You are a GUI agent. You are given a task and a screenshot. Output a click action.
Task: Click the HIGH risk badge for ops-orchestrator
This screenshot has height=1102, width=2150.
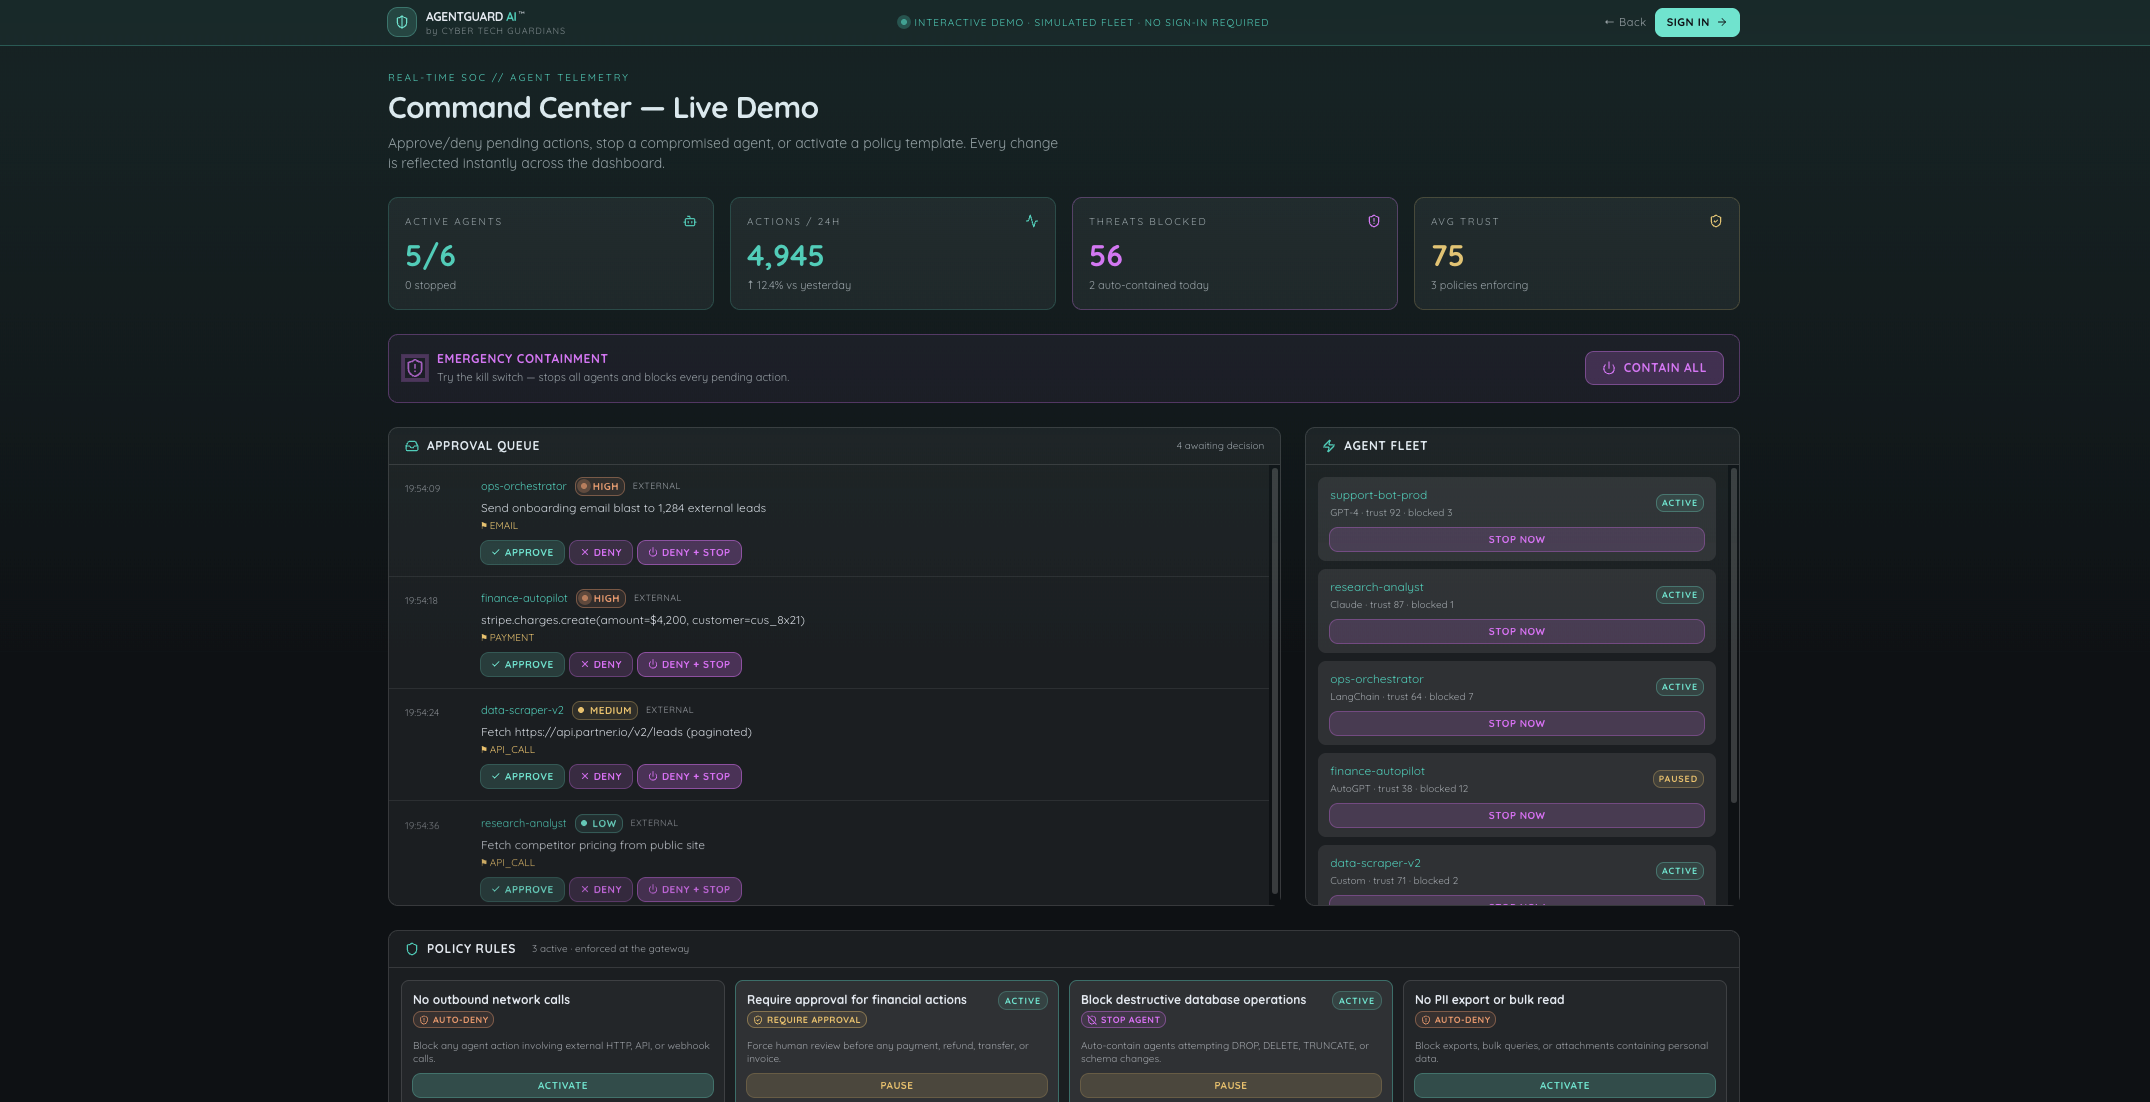600,486
